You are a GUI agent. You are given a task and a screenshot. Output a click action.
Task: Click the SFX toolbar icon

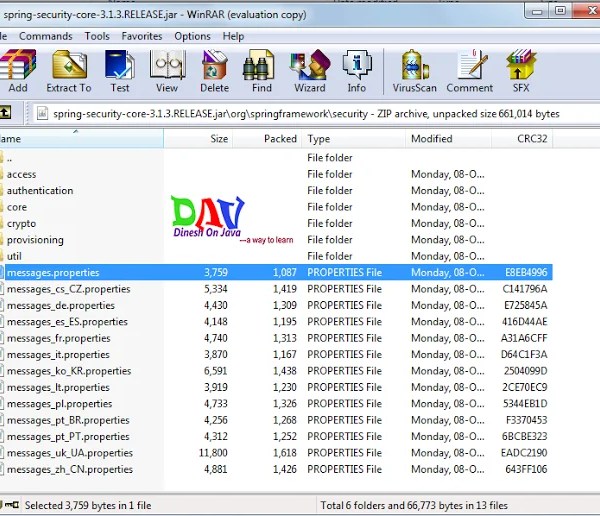click(521, 71)
